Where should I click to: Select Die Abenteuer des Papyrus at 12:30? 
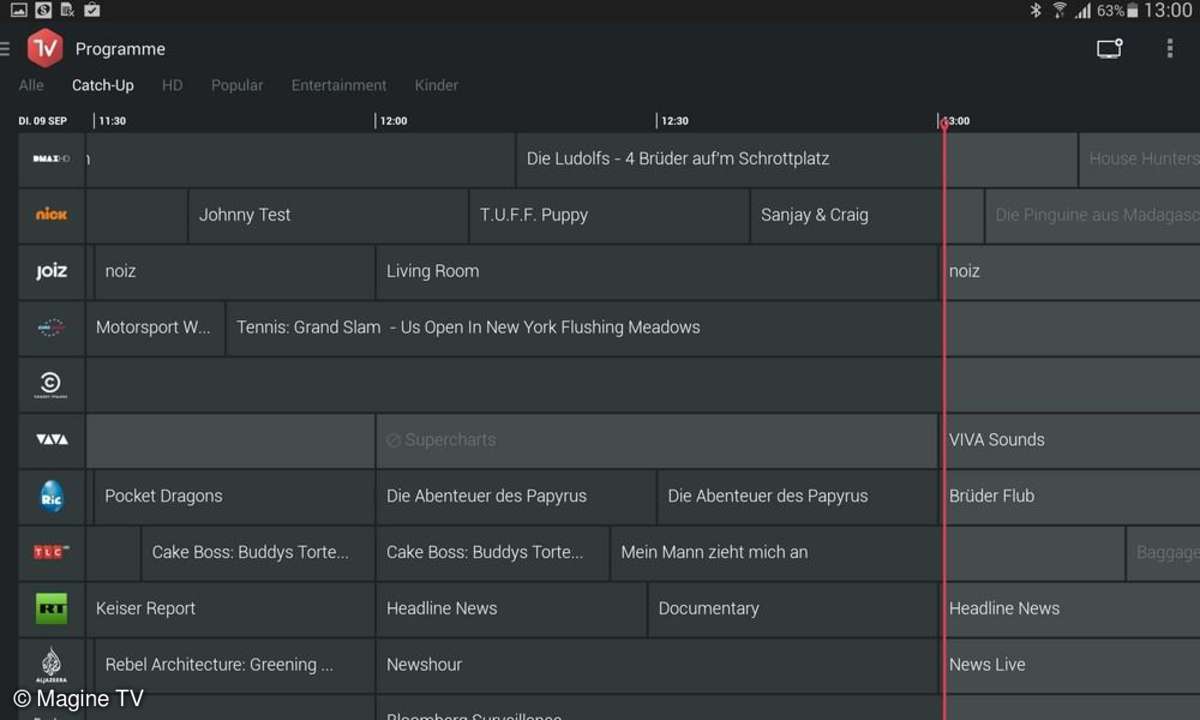[x=798, y=496]
